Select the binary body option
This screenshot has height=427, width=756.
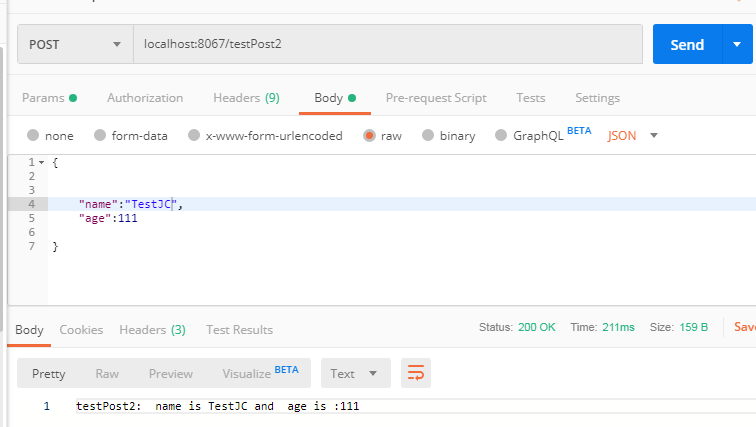point(448,135)
